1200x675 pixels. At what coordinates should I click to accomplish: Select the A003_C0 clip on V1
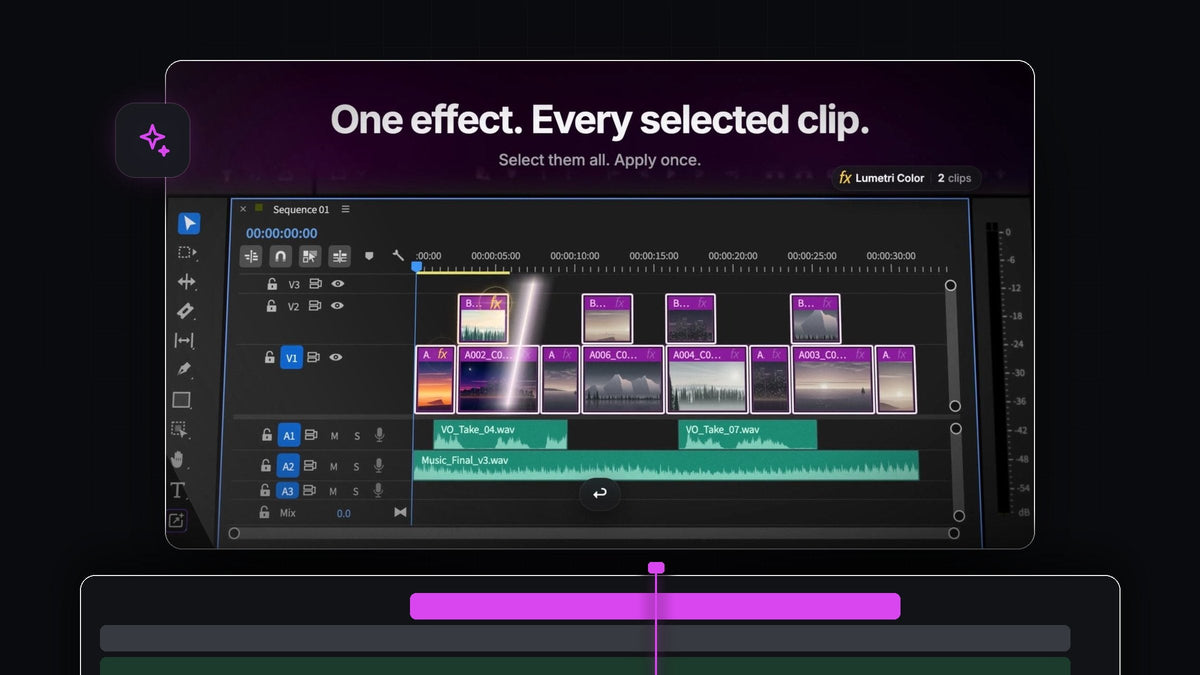coord(832,379)
